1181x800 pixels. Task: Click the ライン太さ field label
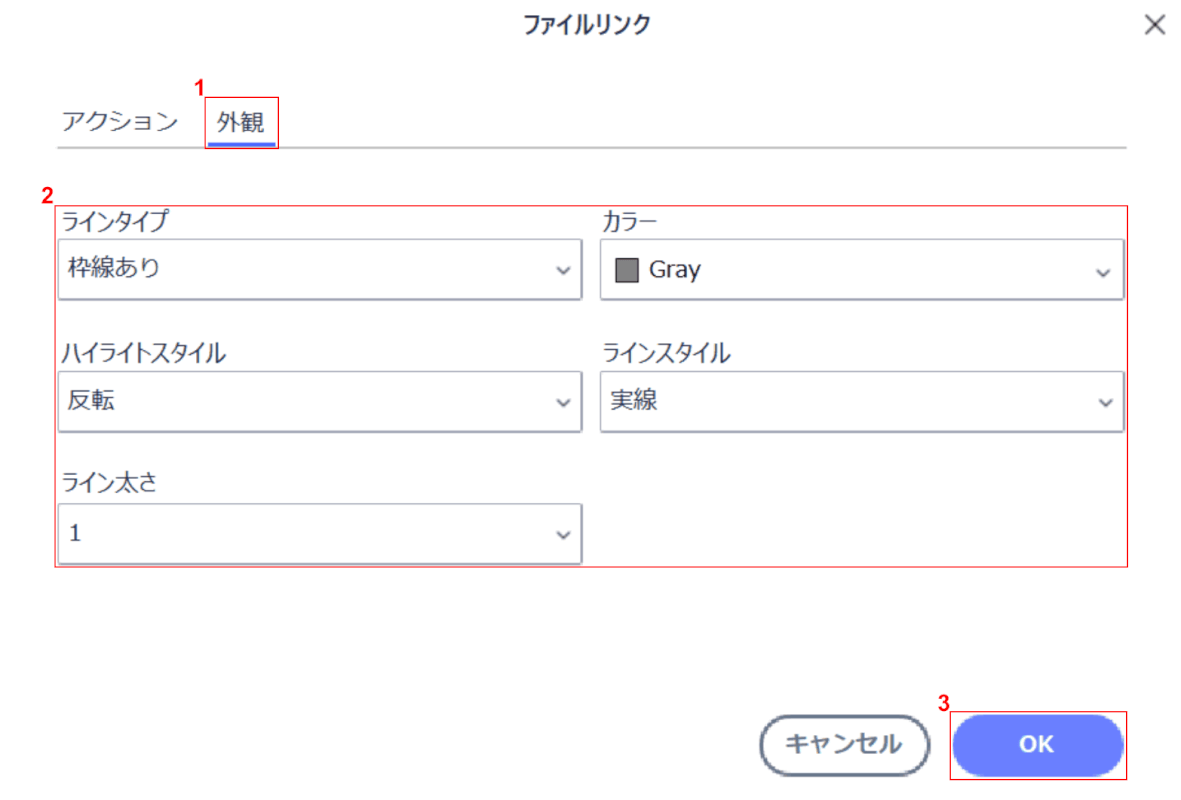[109, 484]
